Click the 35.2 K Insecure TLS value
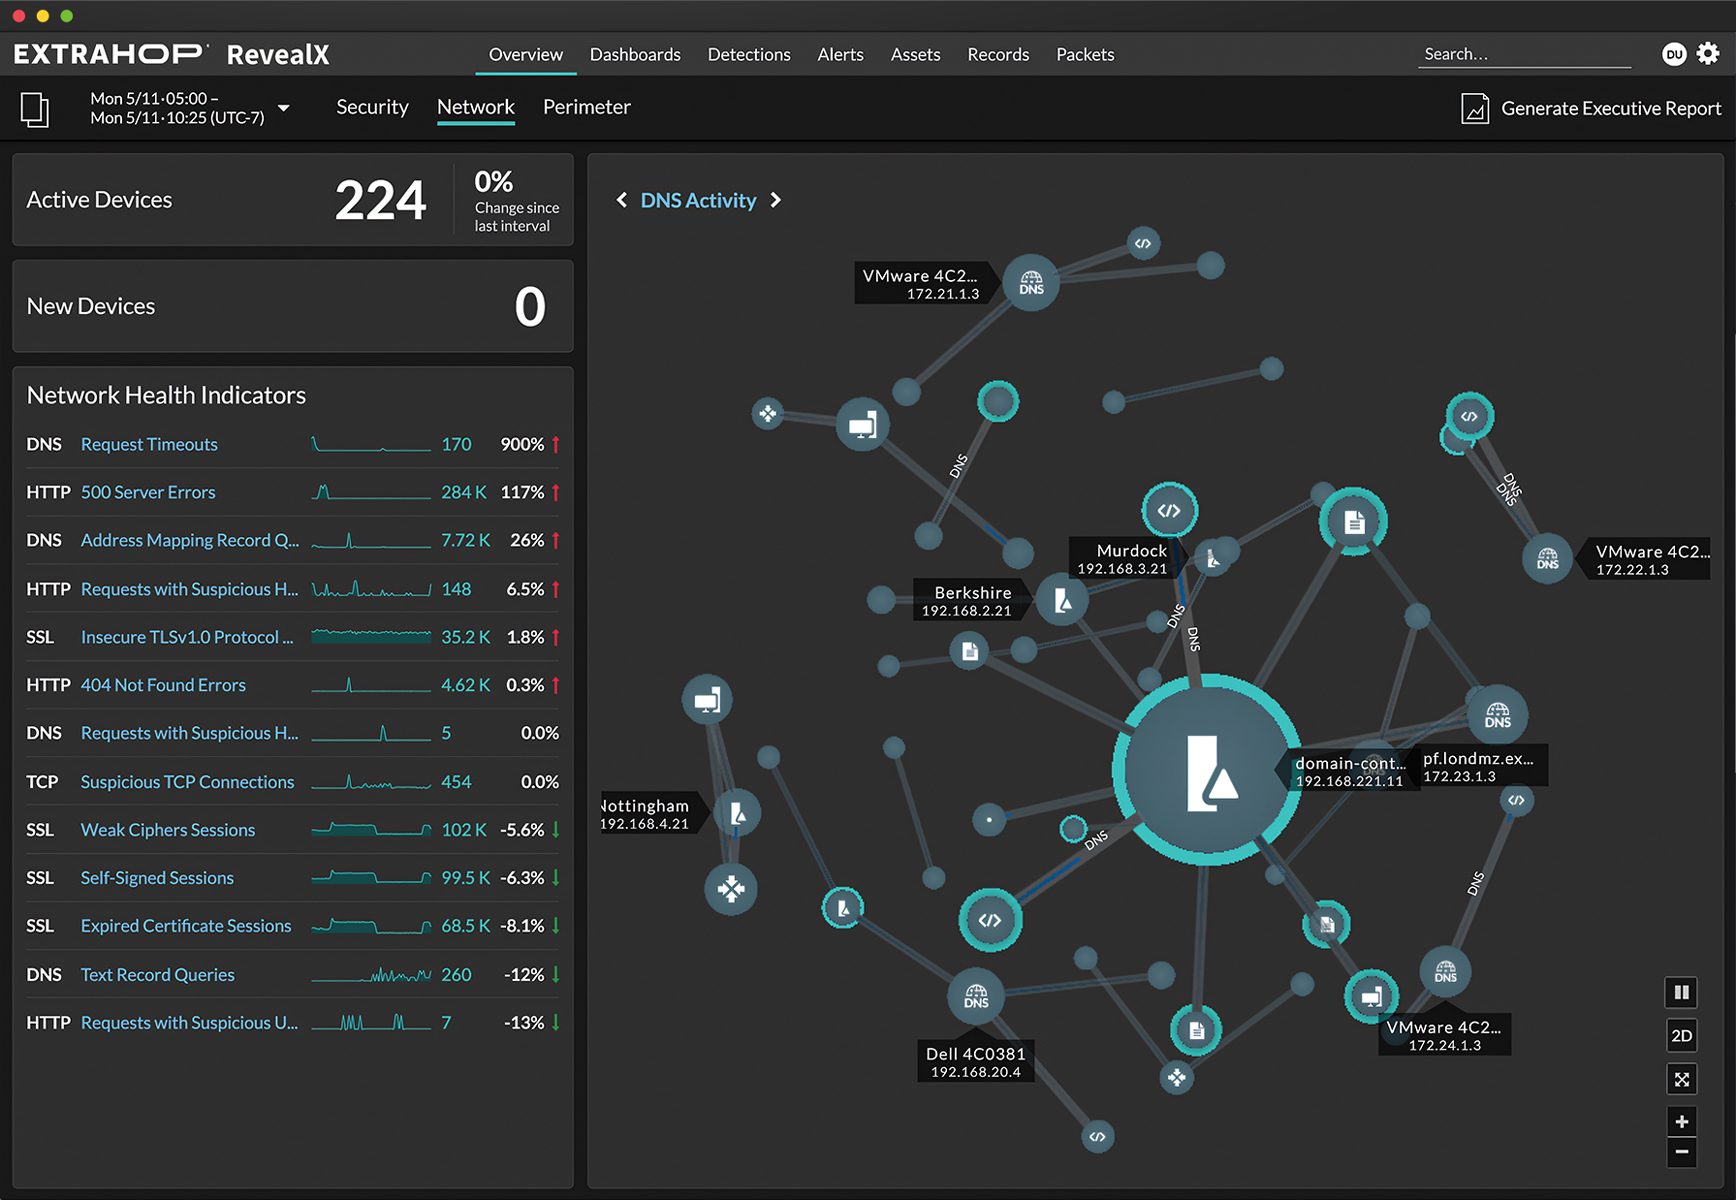The height and width of the screenshot is (1200, 1736). tap(465, 637)
